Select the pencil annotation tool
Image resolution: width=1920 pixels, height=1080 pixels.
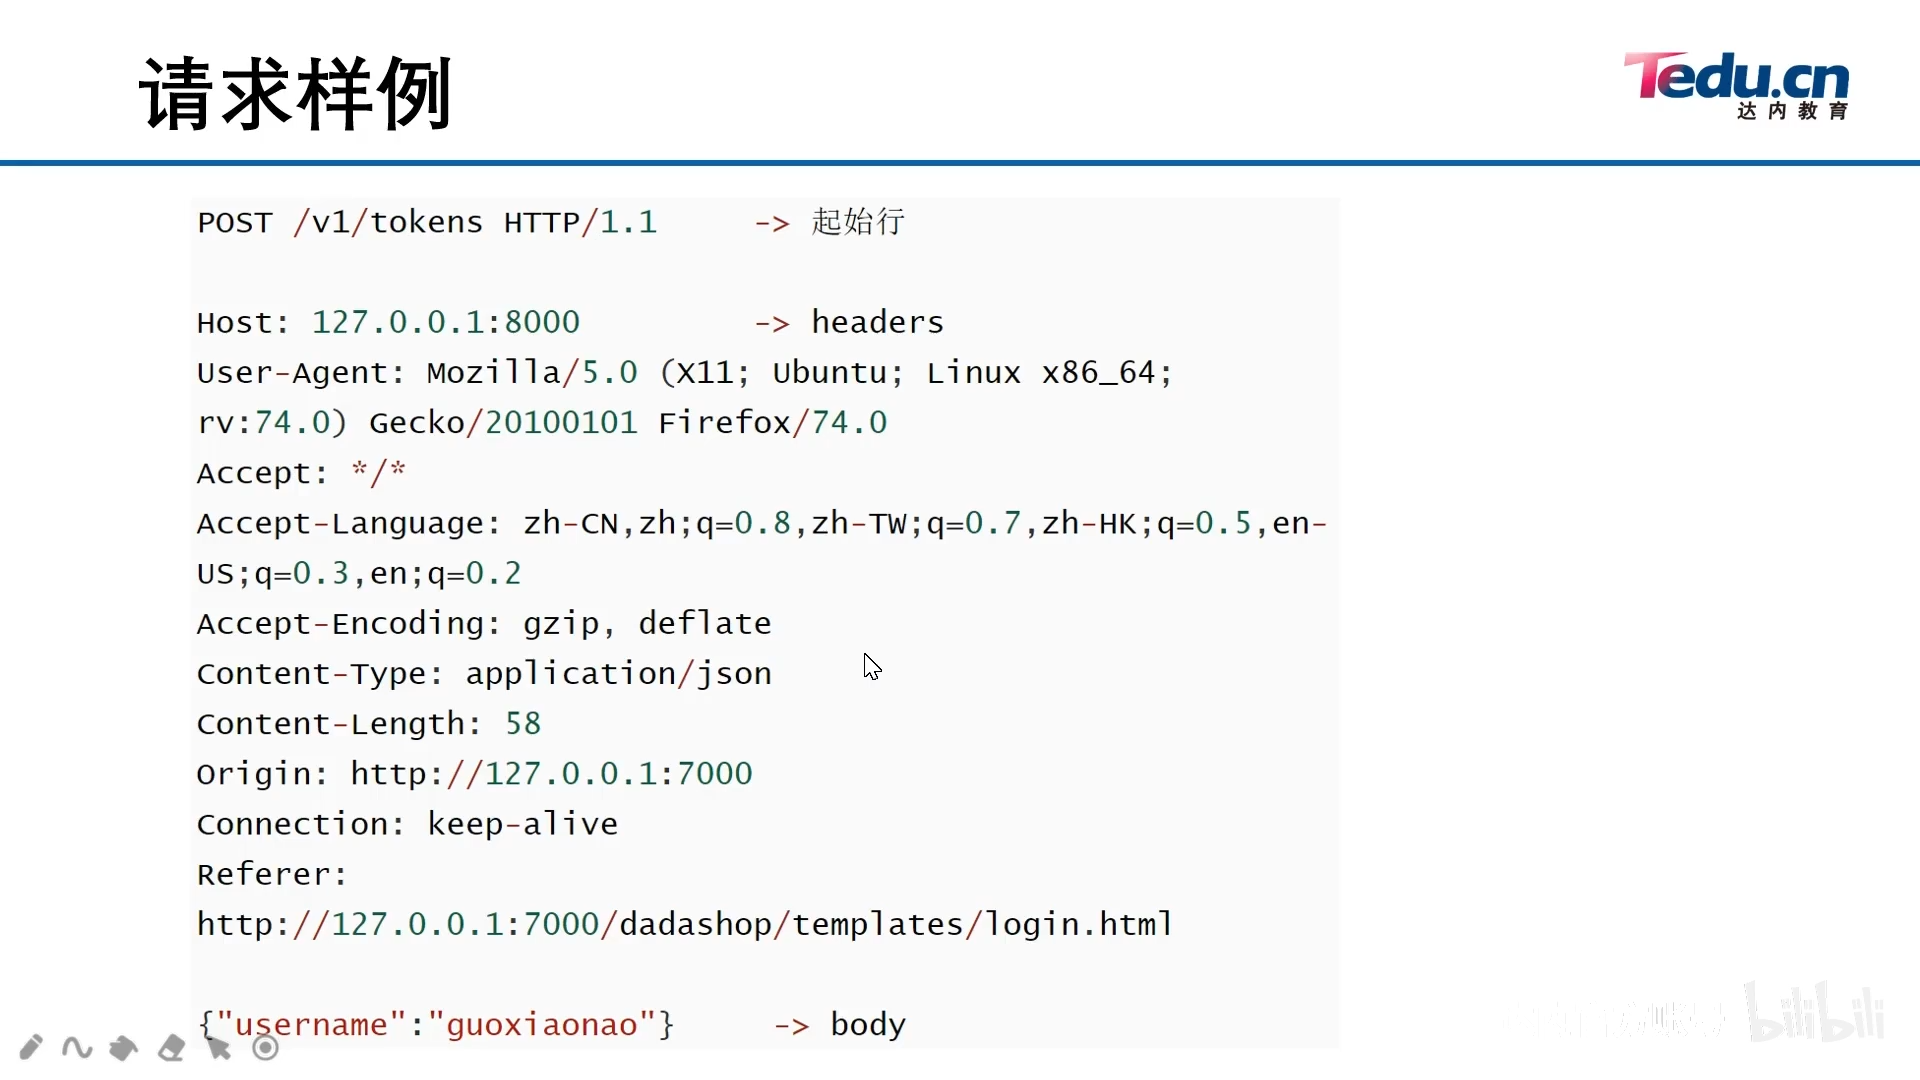click(31, 1047)
